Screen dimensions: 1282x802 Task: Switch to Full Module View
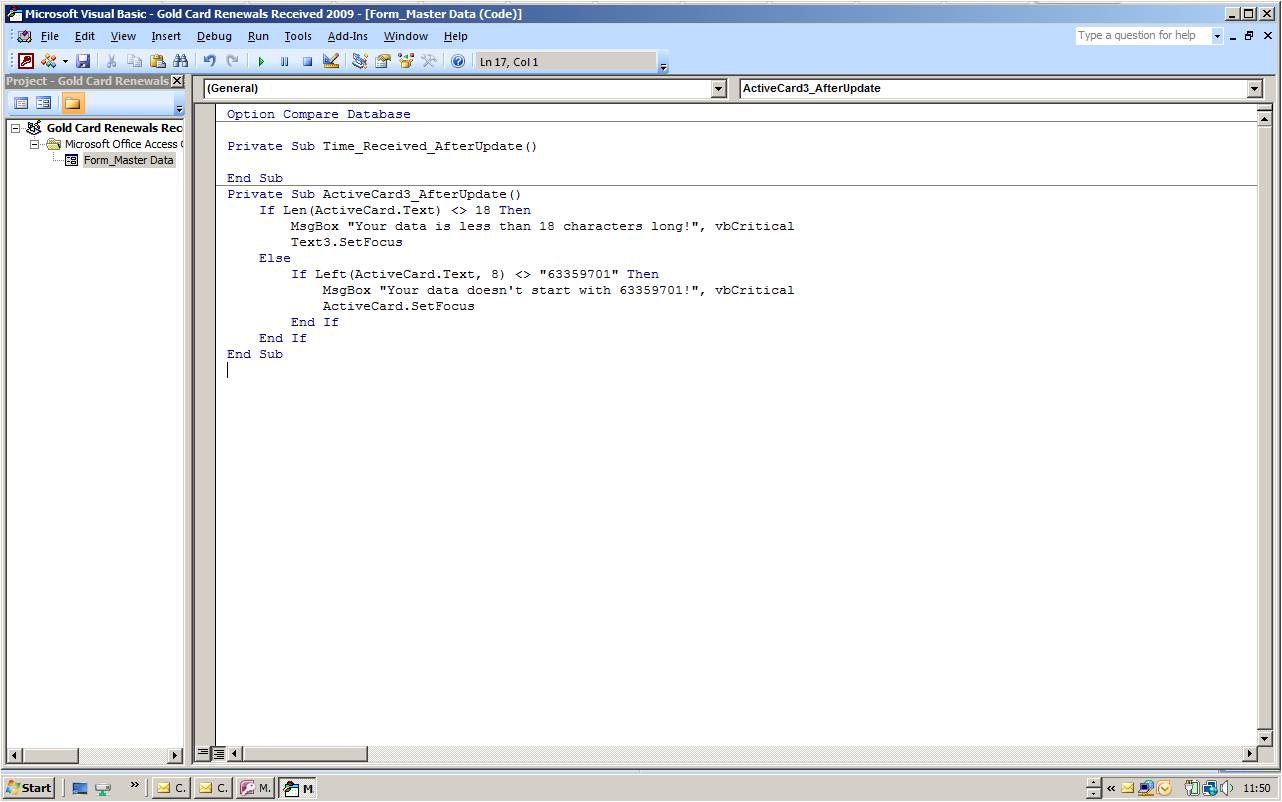coord(218,753)
